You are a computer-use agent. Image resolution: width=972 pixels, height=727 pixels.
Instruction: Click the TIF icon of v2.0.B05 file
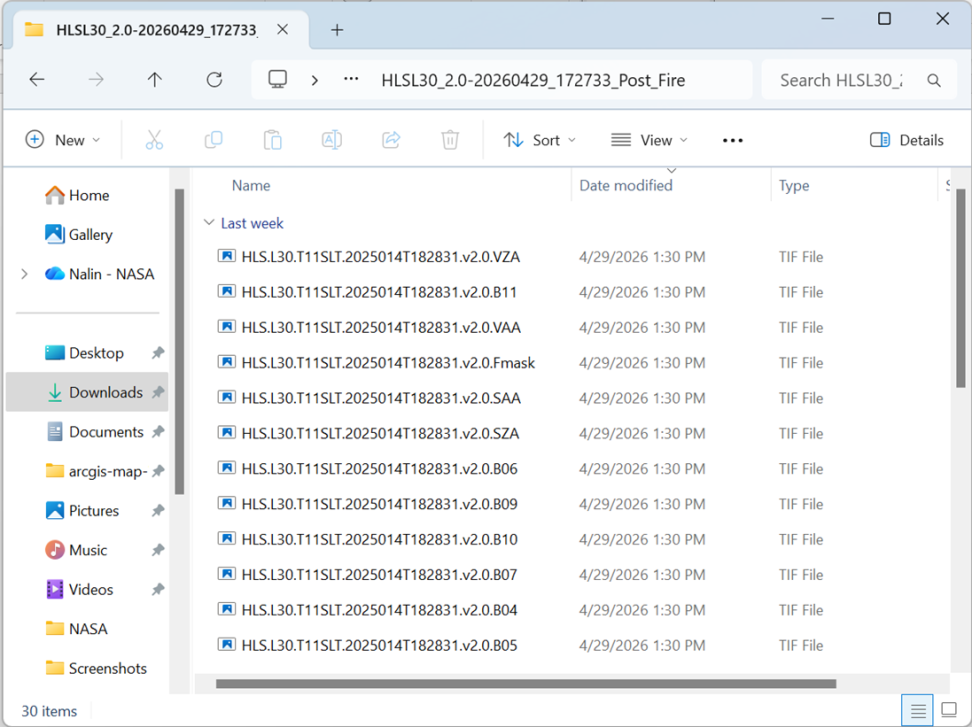[x=226, y=645]
